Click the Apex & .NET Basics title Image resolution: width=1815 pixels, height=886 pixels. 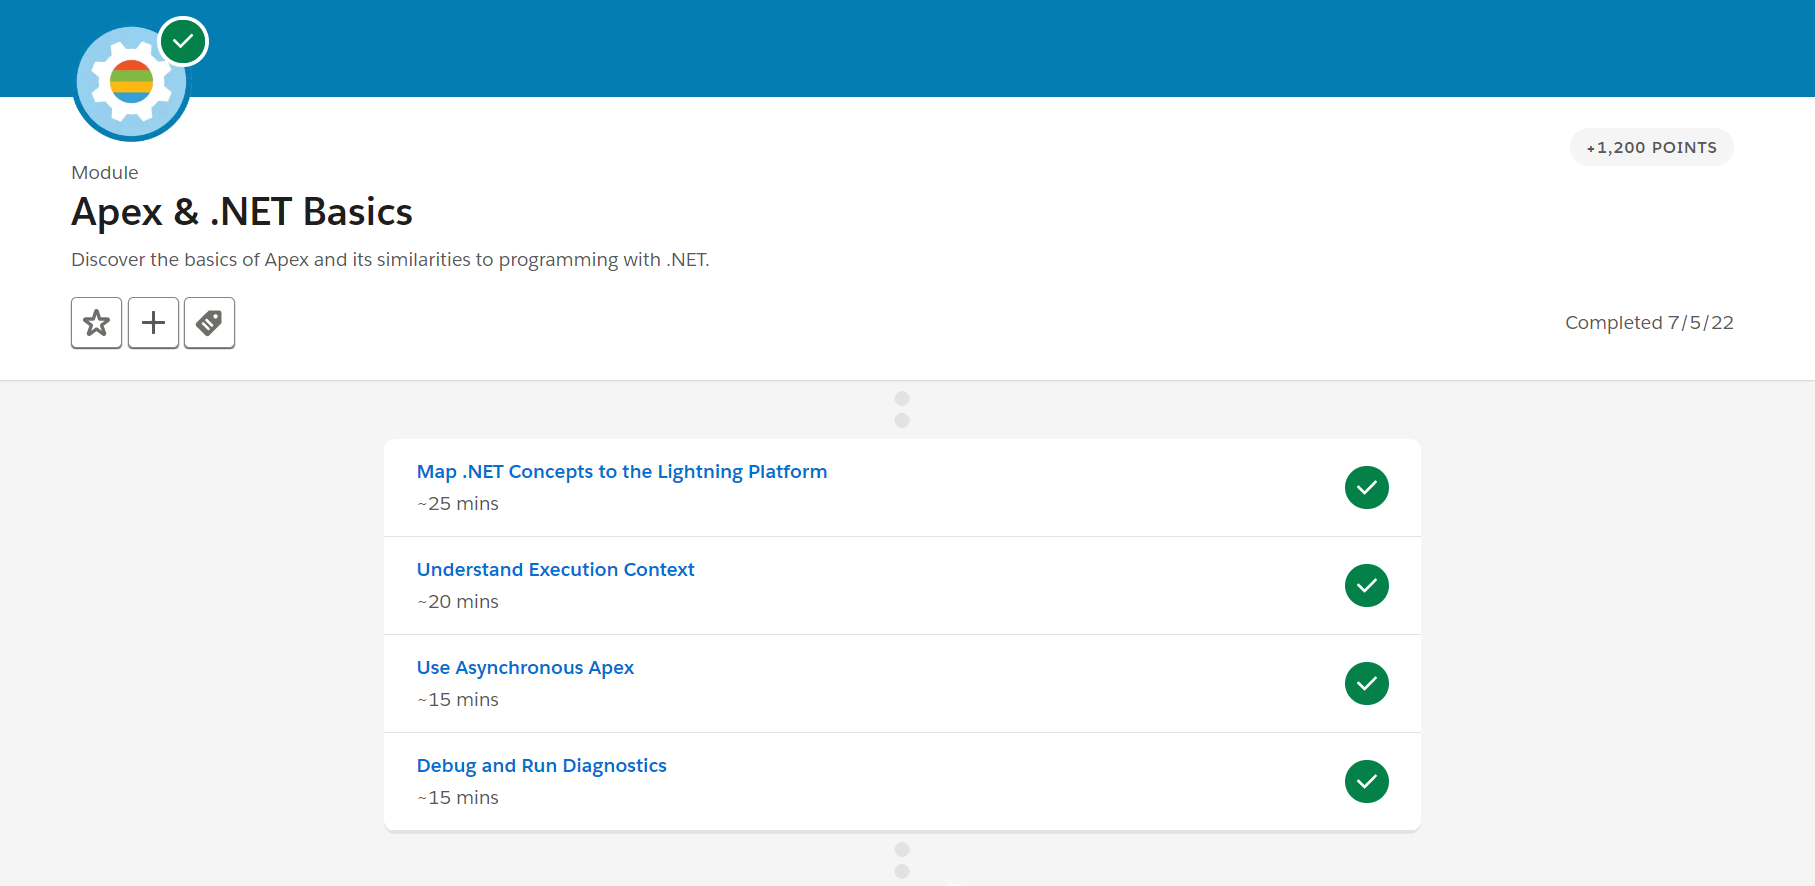[x=242, y=212]
